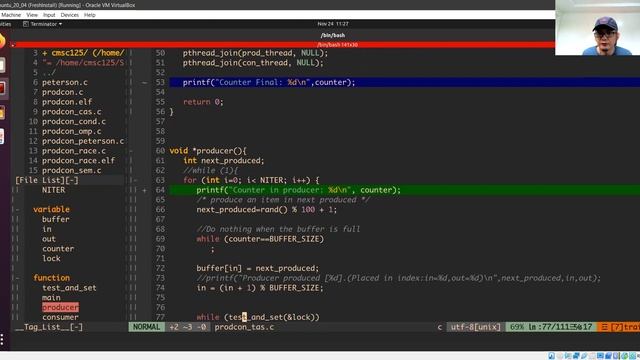
Task: Jump to the consumer function tag
Action: click(60, 317)
